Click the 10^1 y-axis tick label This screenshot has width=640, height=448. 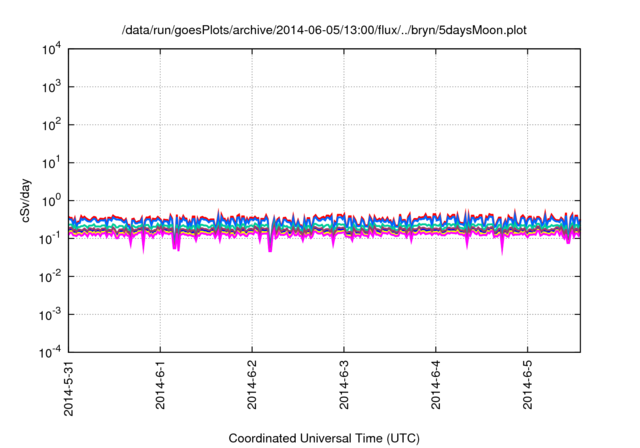tap(51, 163)
